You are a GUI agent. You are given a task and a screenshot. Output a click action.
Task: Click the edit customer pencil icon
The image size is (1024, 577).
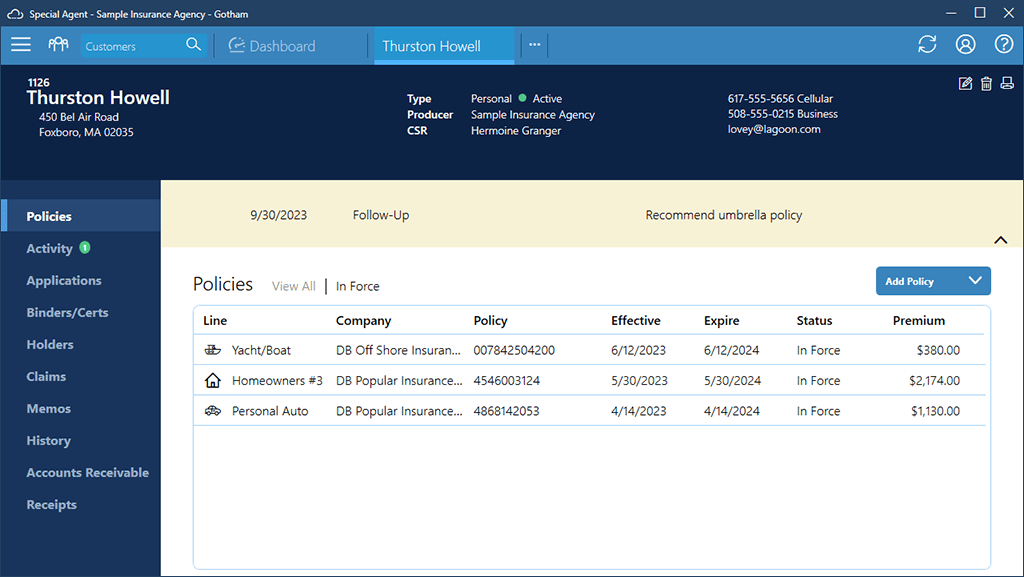[965, 83]
